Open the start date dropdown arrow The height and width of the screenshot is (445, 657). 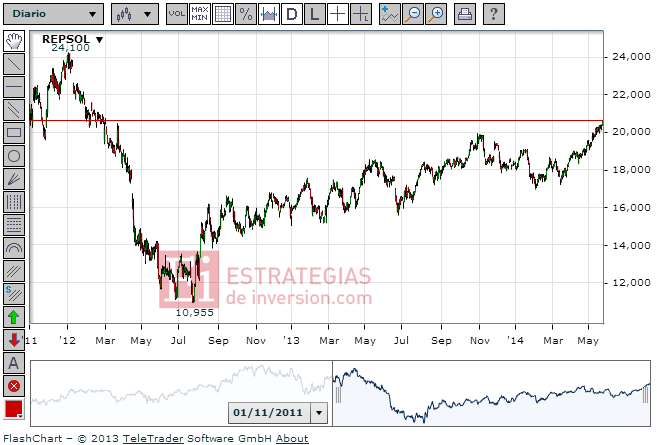[319, 413]
